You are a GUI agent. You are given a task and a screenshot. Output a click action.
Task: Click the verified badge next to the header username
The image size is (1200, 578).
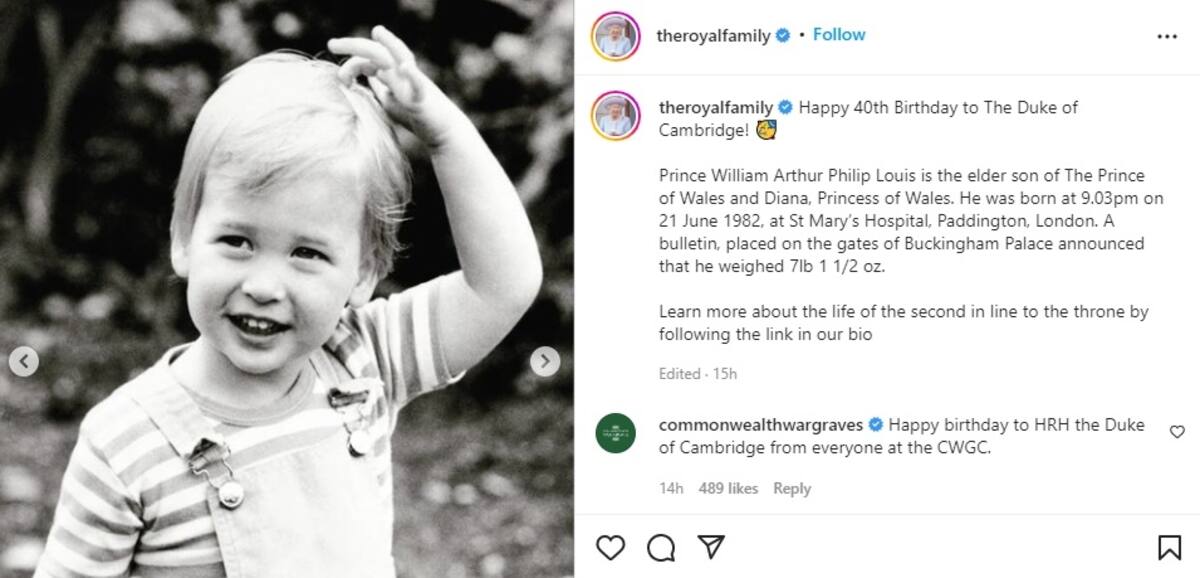(x=784, y=36)
